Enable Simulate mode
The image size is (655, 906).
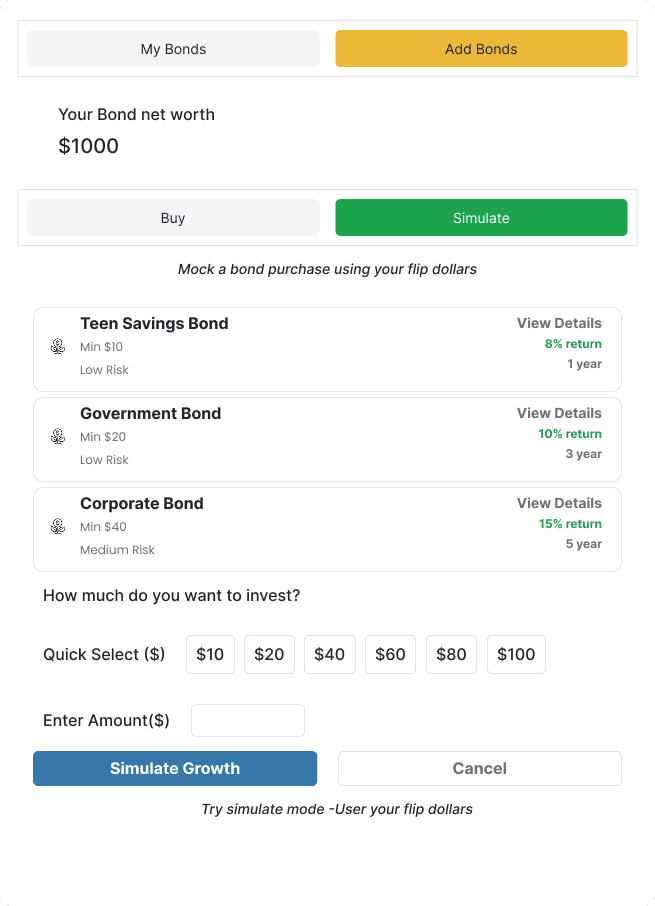(481, 218)
